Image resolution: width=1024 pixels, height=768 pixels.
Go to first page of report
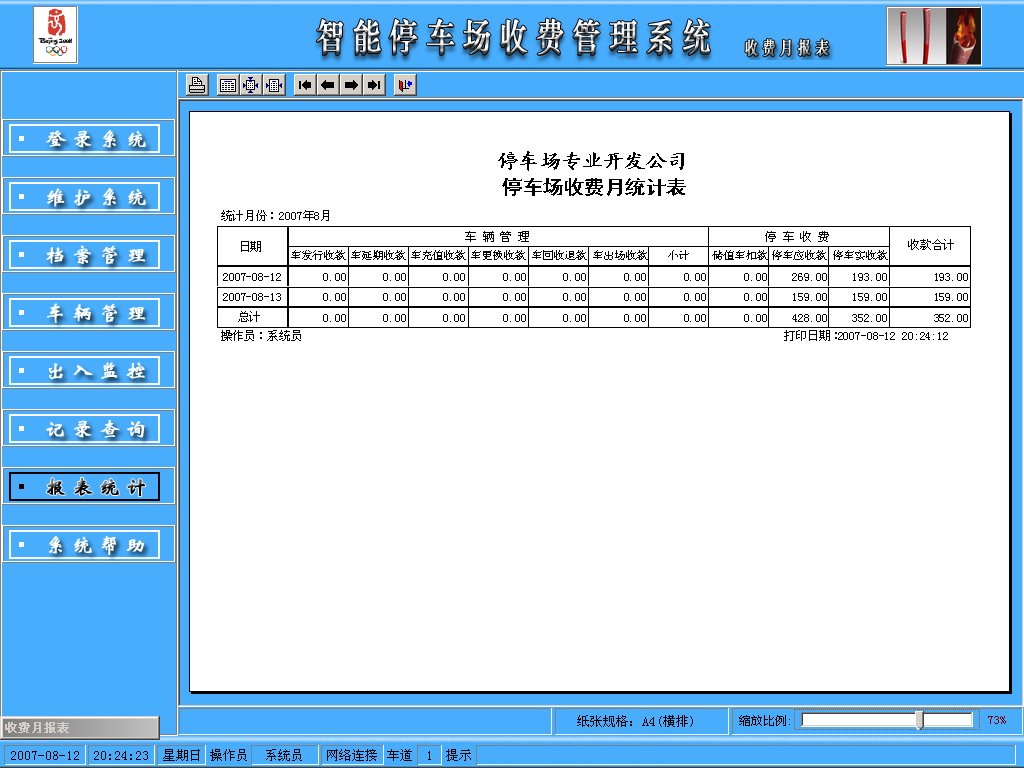tap(305, 85)
